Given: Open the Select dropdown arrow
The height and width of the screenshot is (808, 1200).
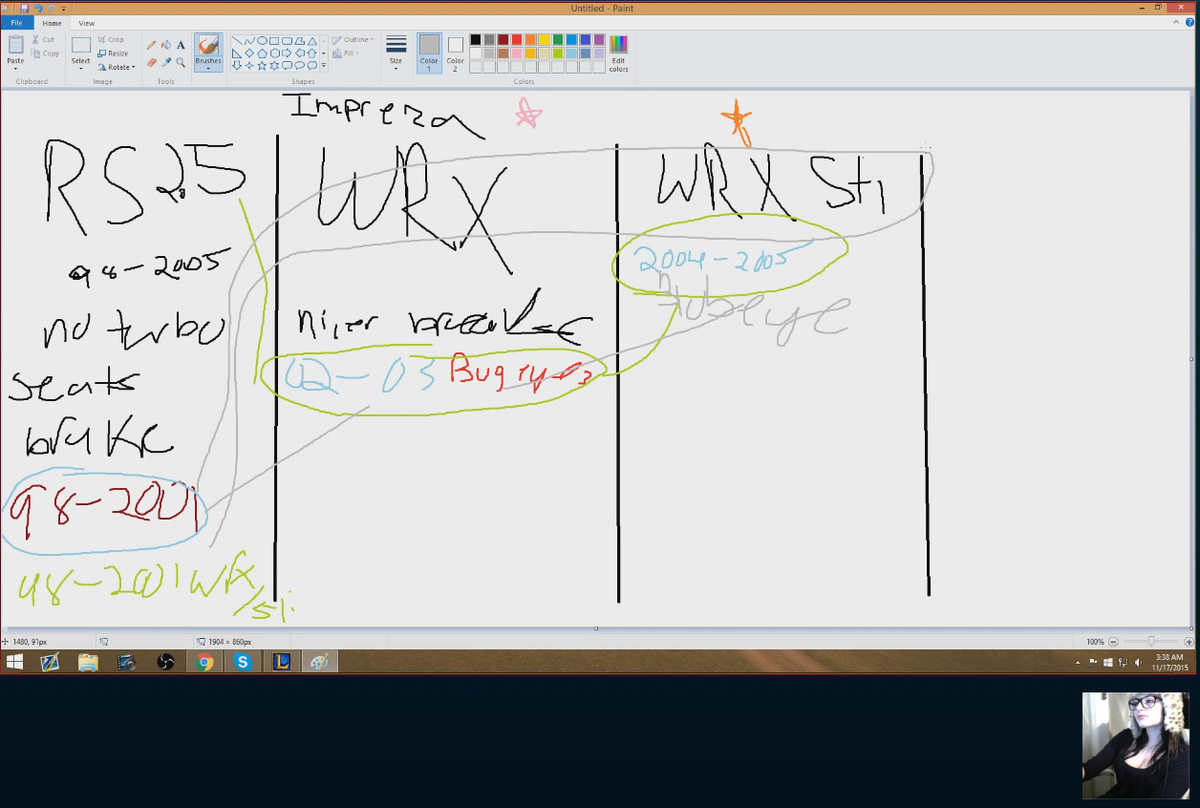Looking at the screenshot, I should pos(81,68).
